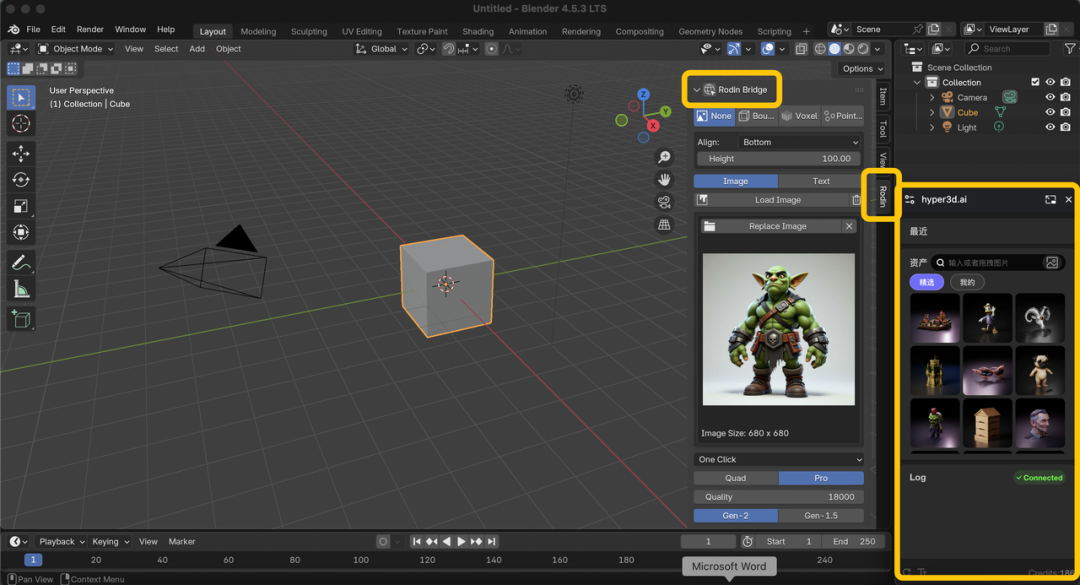
Task: Click image search icon in asset field
Action: tap(1052, 263)
